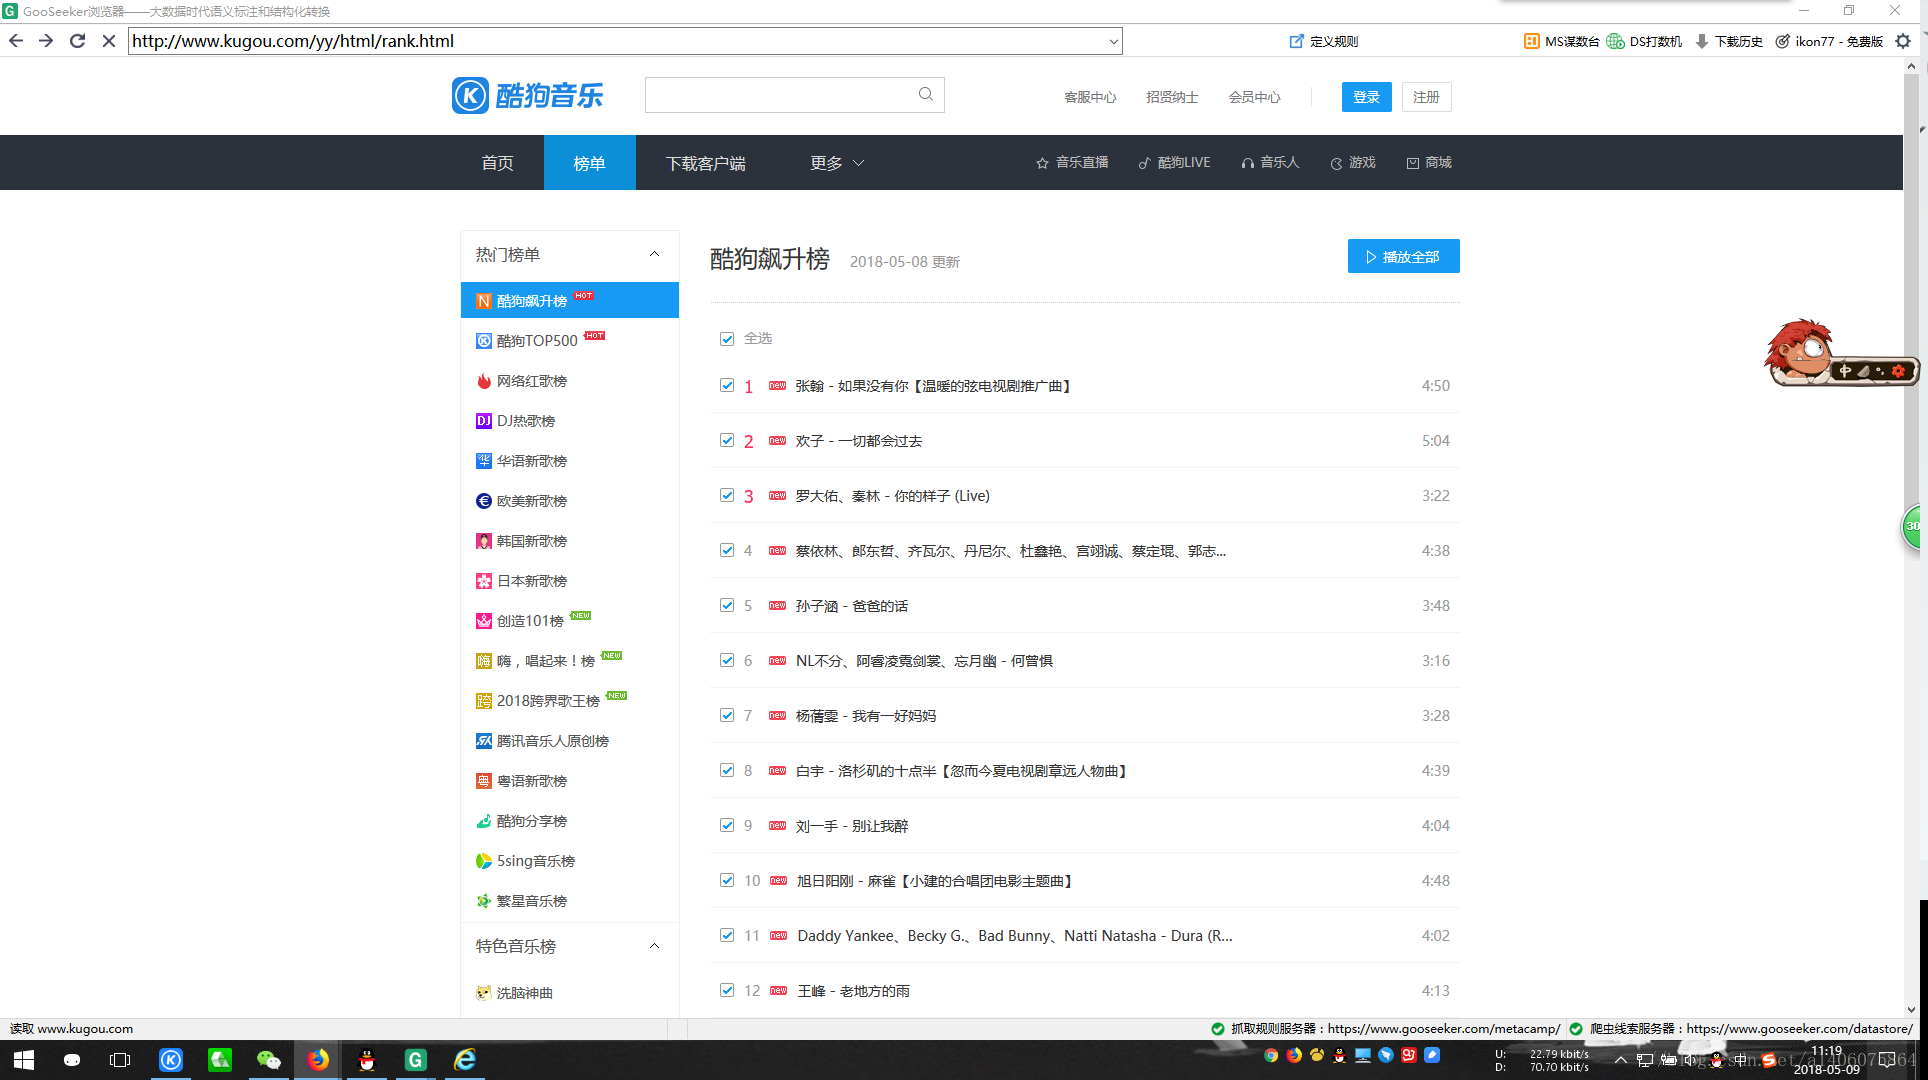Click the 韩国新歌榜 icon
Screen dimensions: 1928x1080
(x=484, y=541)
